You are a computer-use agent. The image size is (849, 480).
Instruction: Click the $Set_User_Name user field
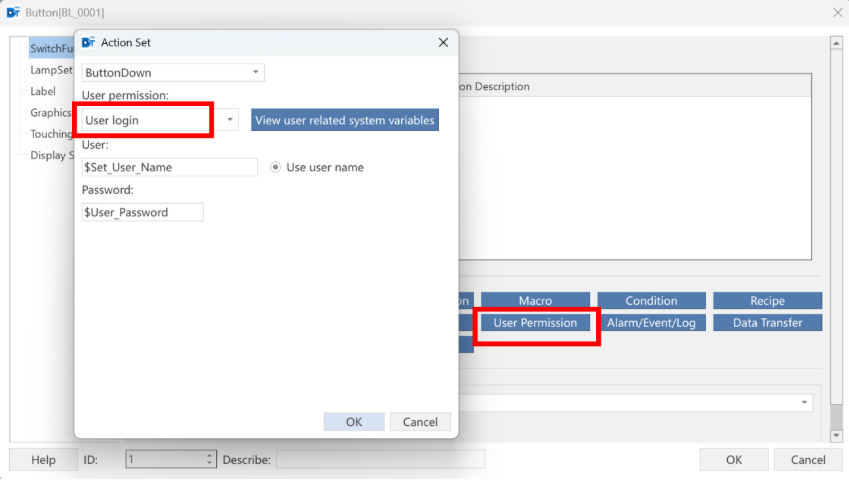pyautogui.click(x=169, y=167)
